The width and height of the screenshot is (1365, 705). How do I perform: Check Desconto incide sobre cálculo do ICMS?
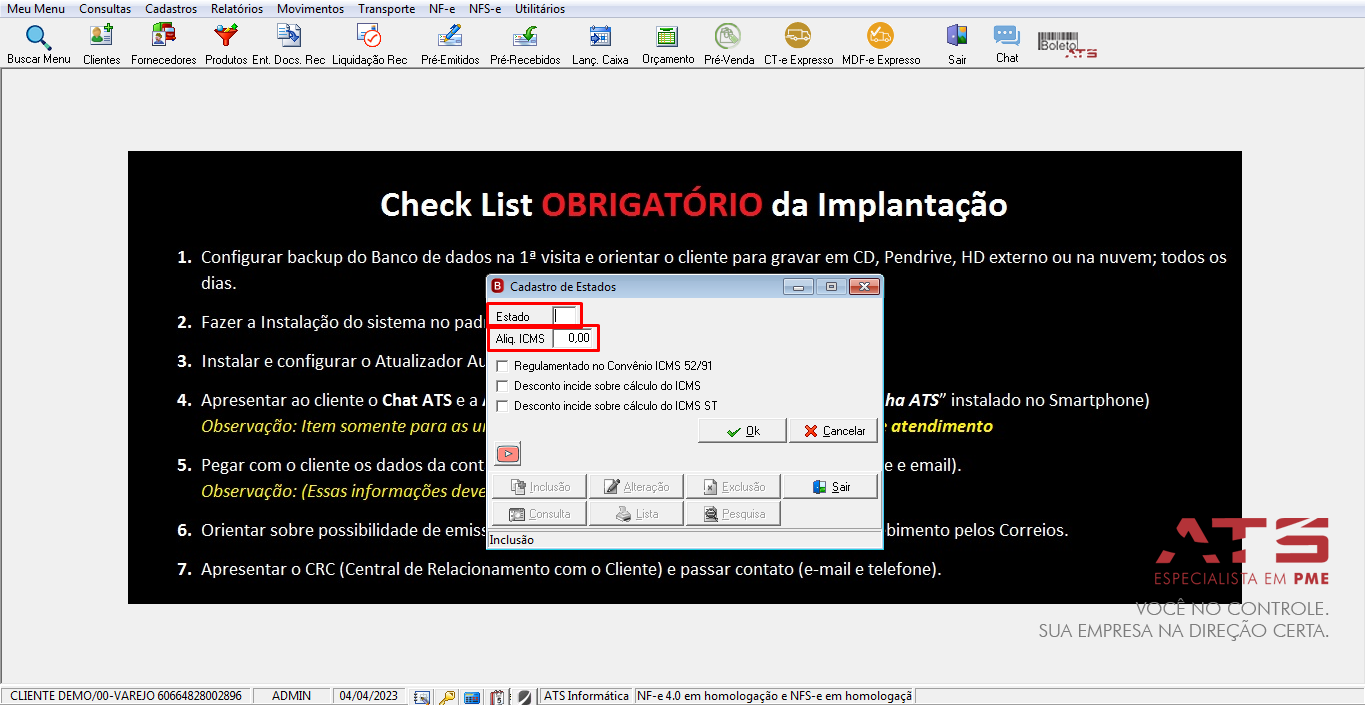[x=502, y=386]
